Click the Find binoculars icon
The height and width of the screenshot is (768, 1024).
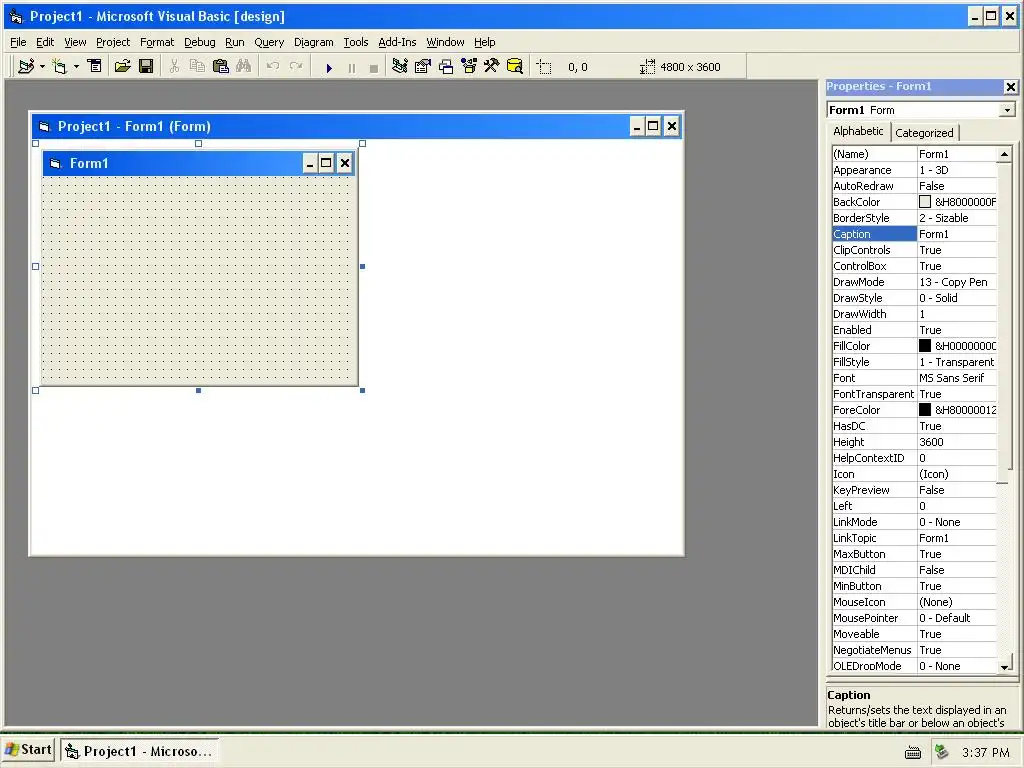pos(244,66)
